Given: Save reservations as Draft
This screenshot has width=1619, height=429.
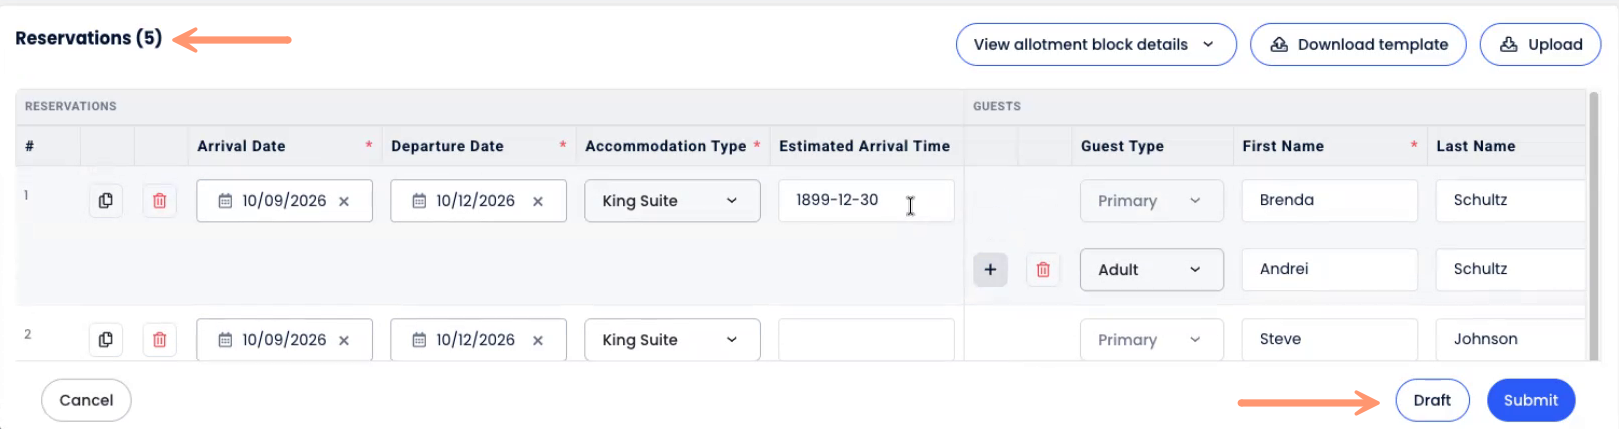Looking at the screenshot, I should tap(1432, 400).
